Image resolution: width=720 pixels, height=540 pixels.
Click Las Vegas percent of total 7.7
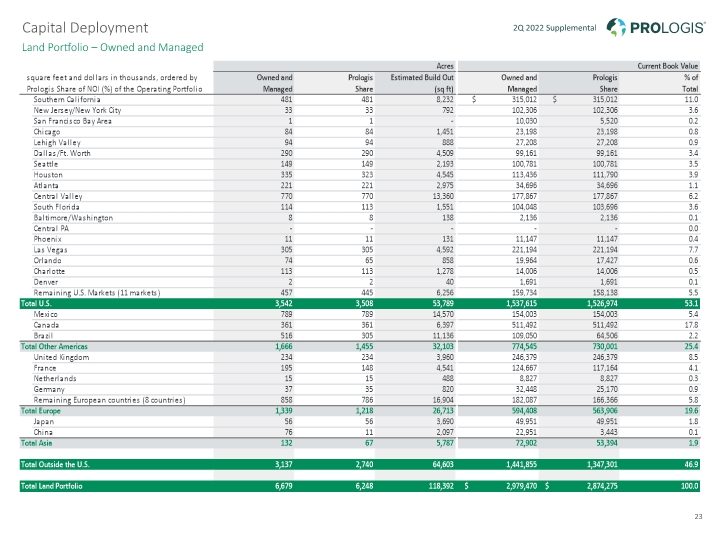(x=693, y=250)
